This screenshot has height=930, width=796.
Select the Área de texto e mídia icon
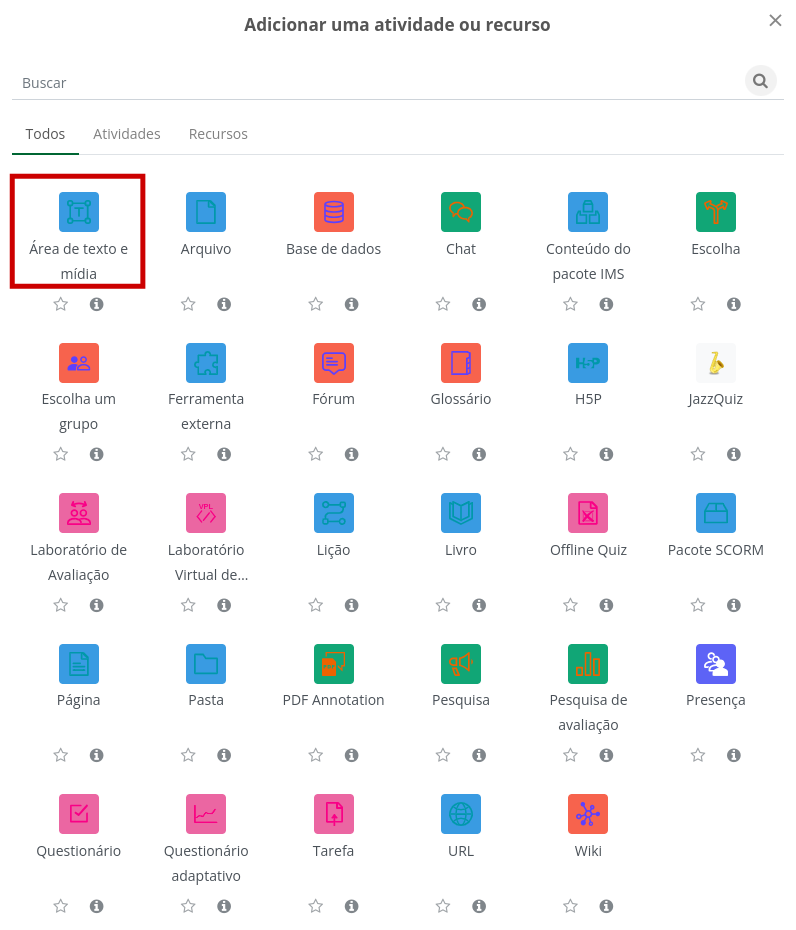[79, 212]
